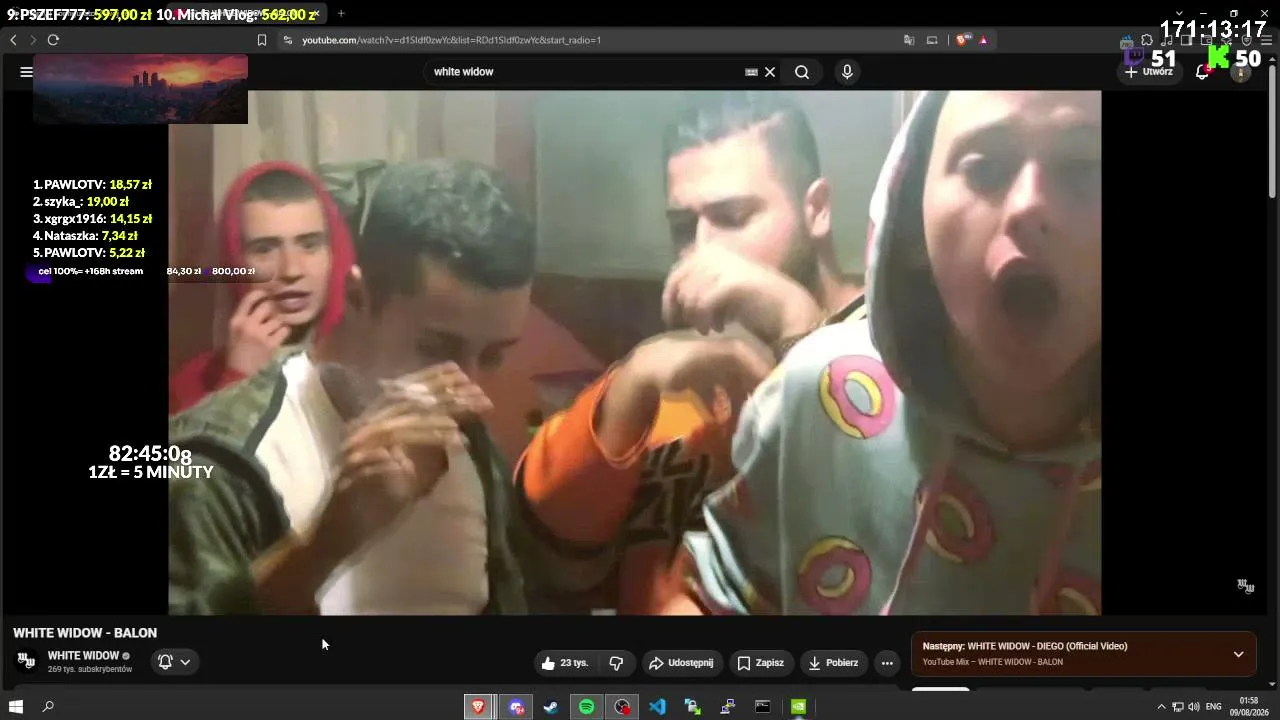Bookmark this page from the address bar
The height and width of the screenshot is (720, 1280).
[x=262, y=40]
